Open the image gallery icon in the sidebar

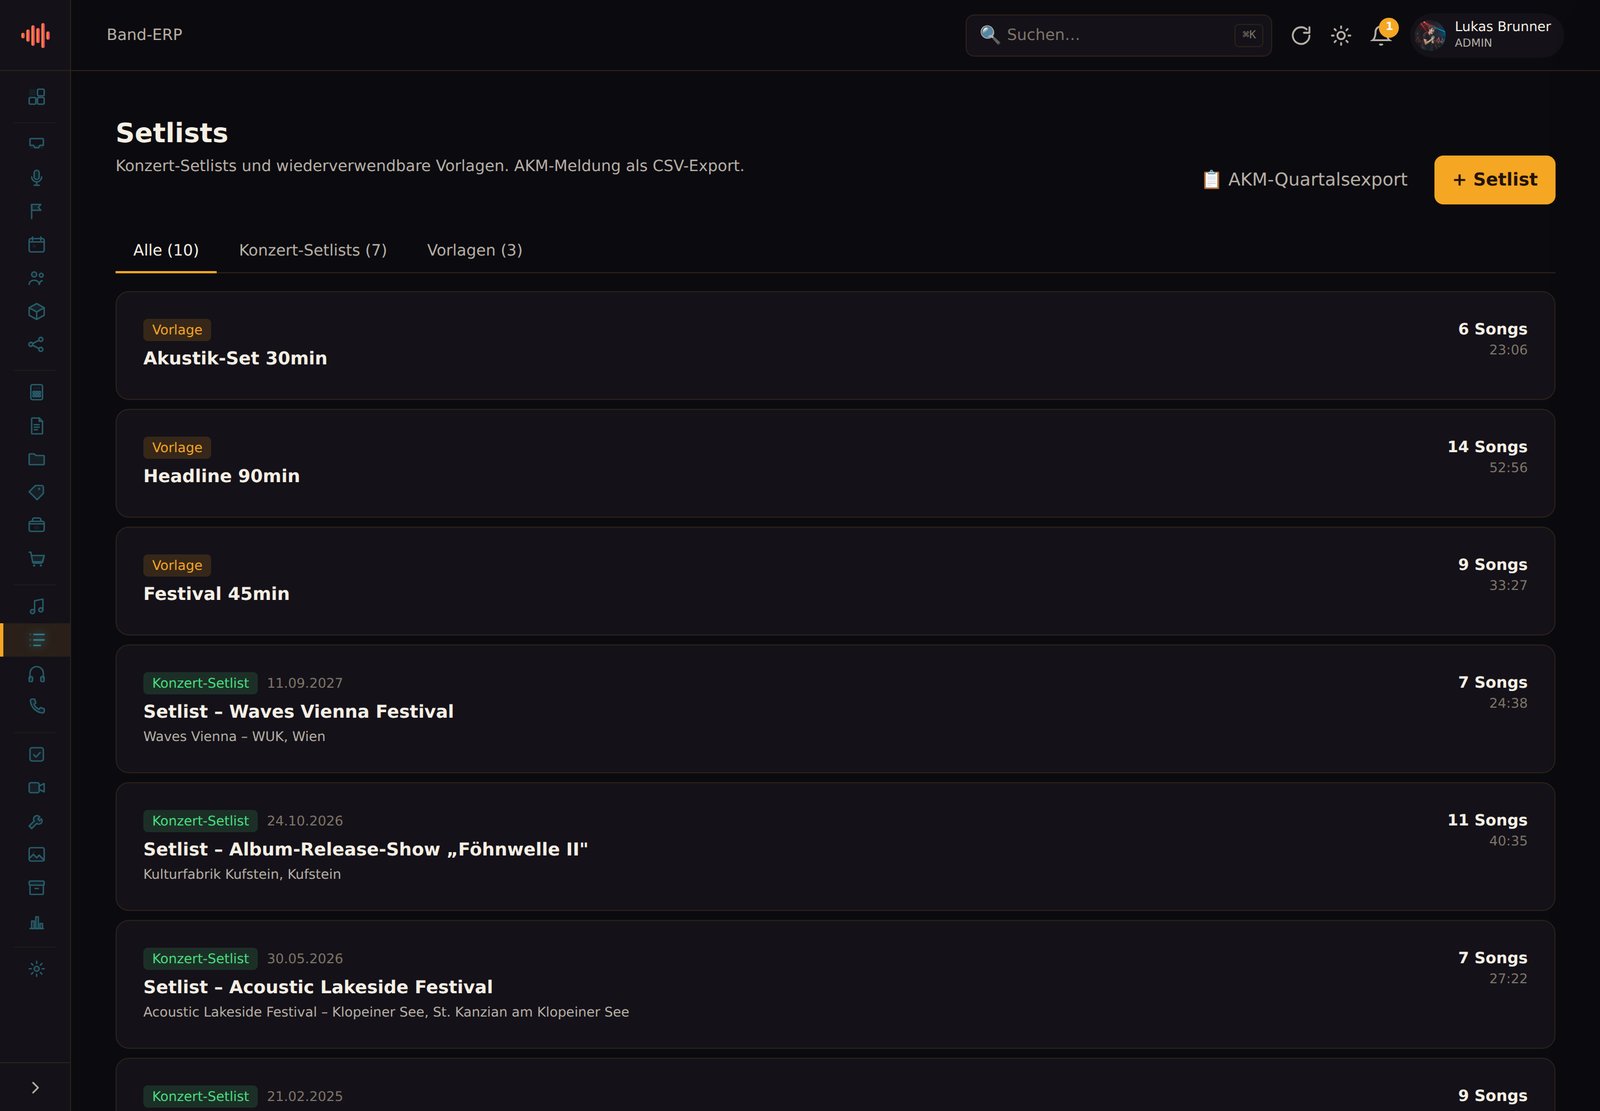pos(36,855)
